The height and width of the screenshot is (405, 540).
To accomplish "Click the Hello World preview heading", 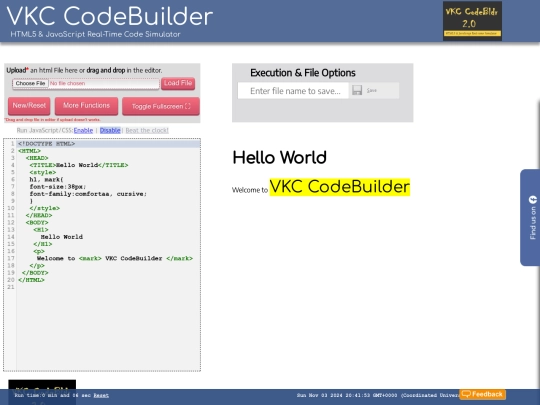I will point(280,158).
